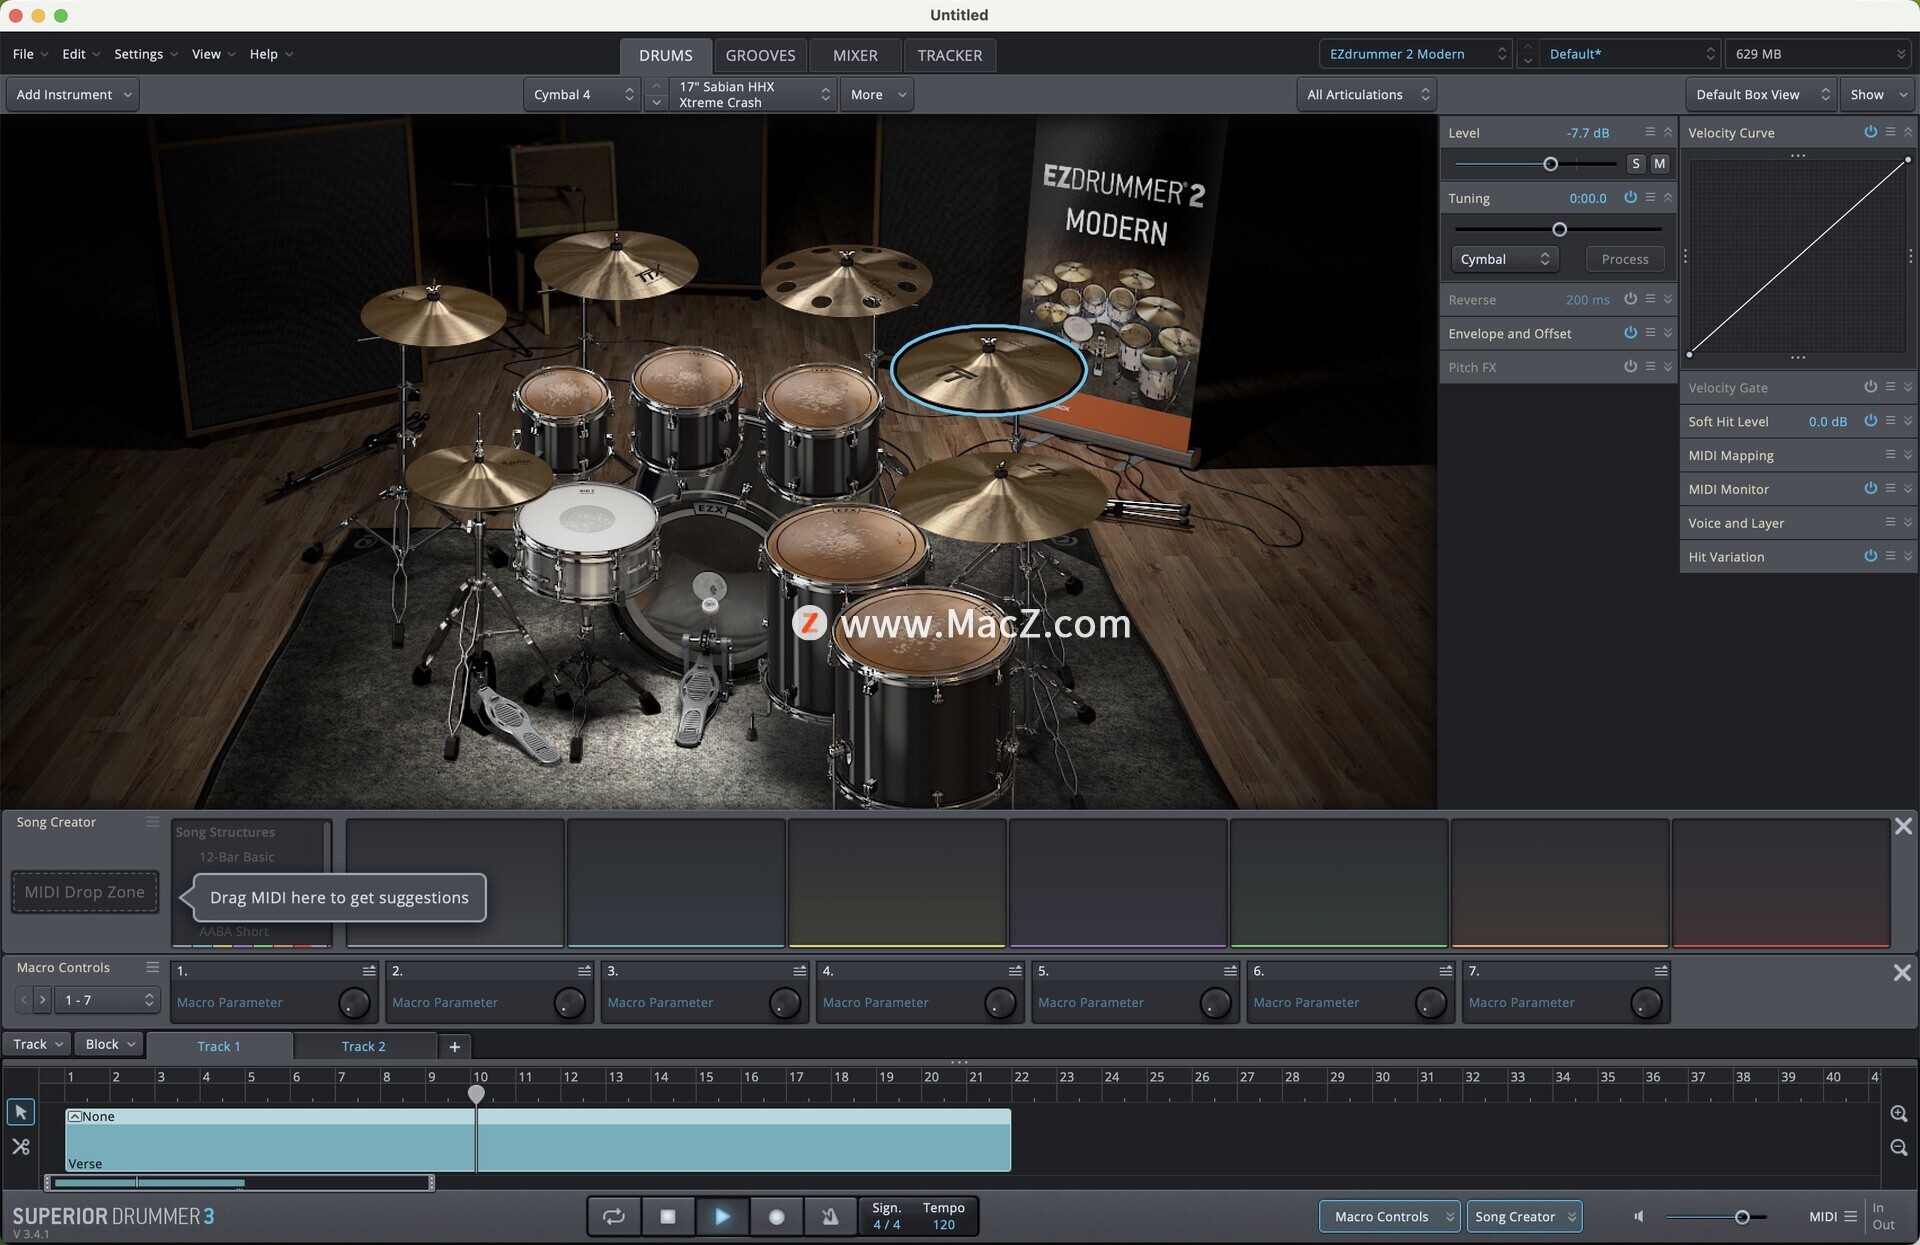The width and height of the screenshot is (1920, 1245).
Task: Select the Cymbal 4 crash in the kit
Action: pos(988,369)
